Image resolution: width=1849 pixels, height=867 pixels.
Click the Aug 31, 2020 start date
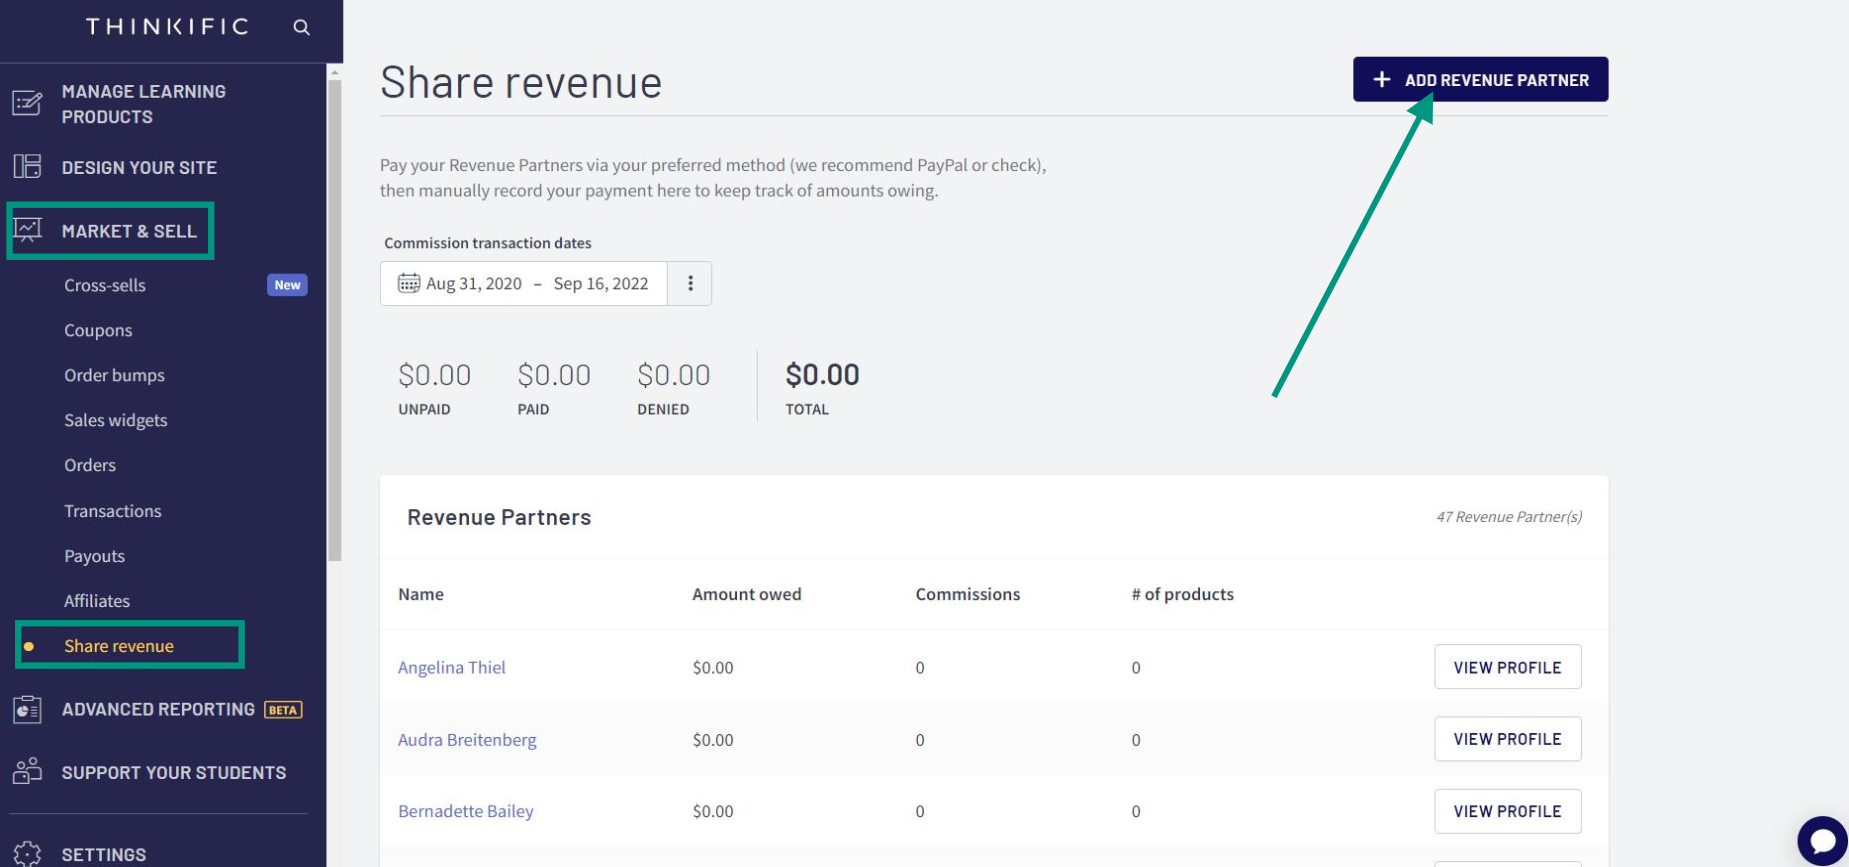474,283
